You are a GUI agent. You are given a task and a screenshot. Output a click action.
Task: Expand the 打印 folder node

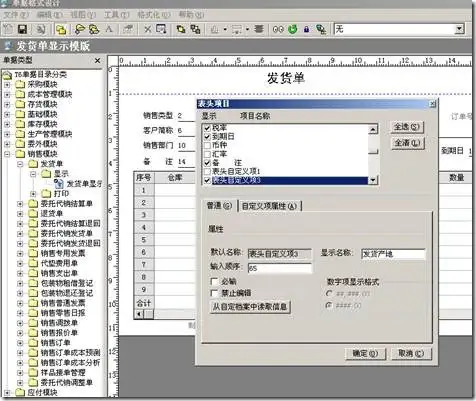pos(33,194)
